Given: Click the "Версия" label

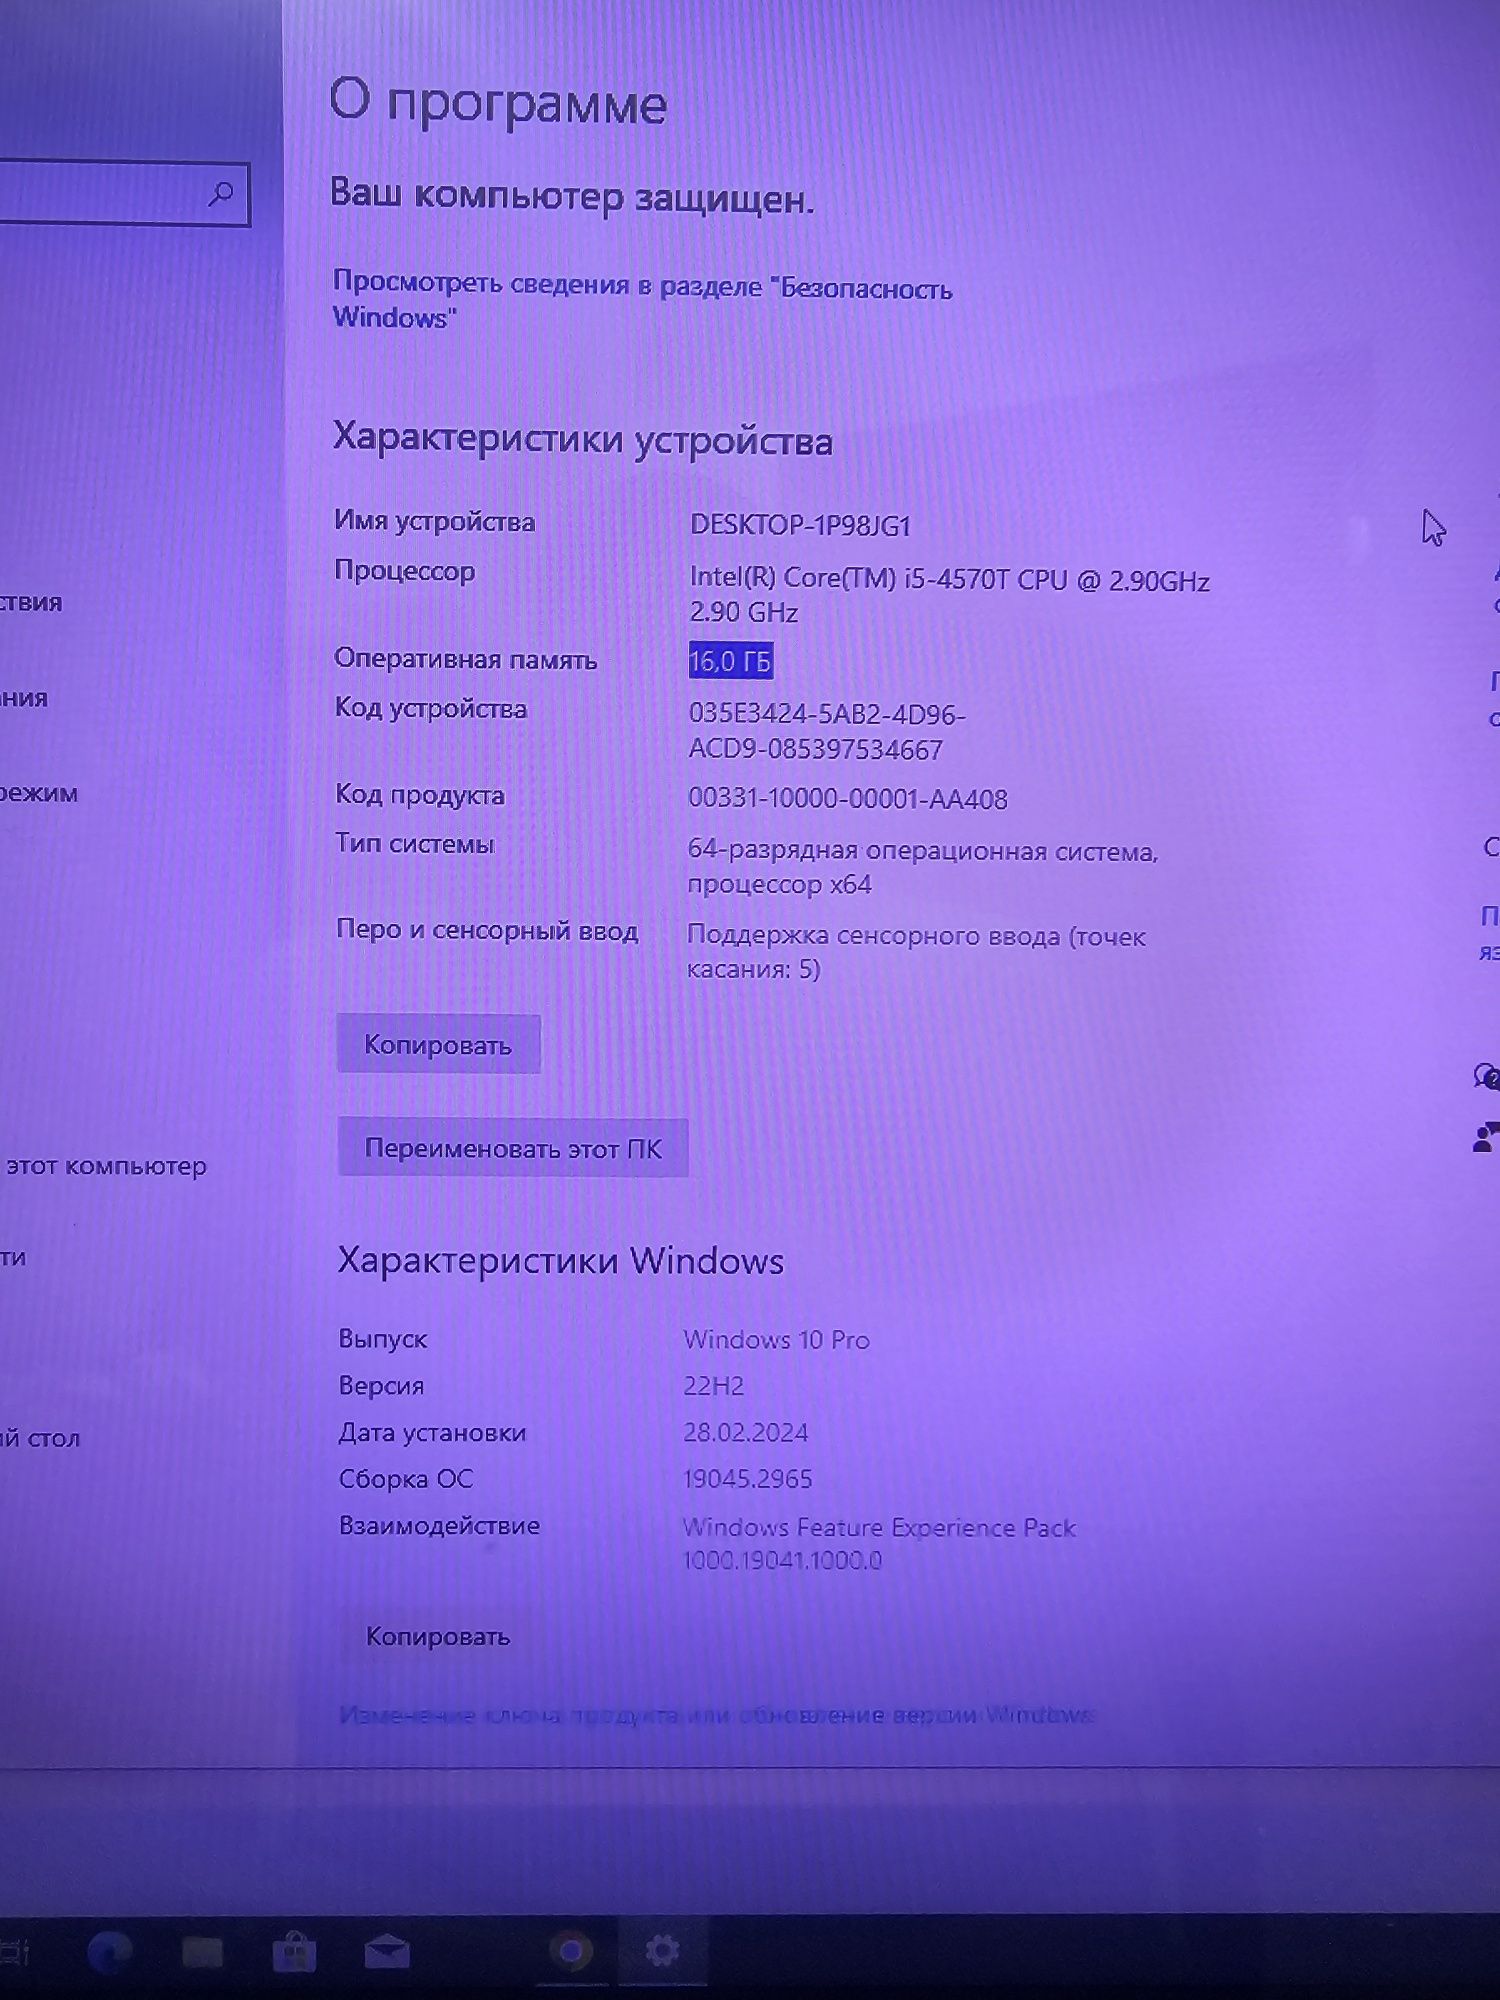Looking at the screenshot, I should (x=381, y=1386).
